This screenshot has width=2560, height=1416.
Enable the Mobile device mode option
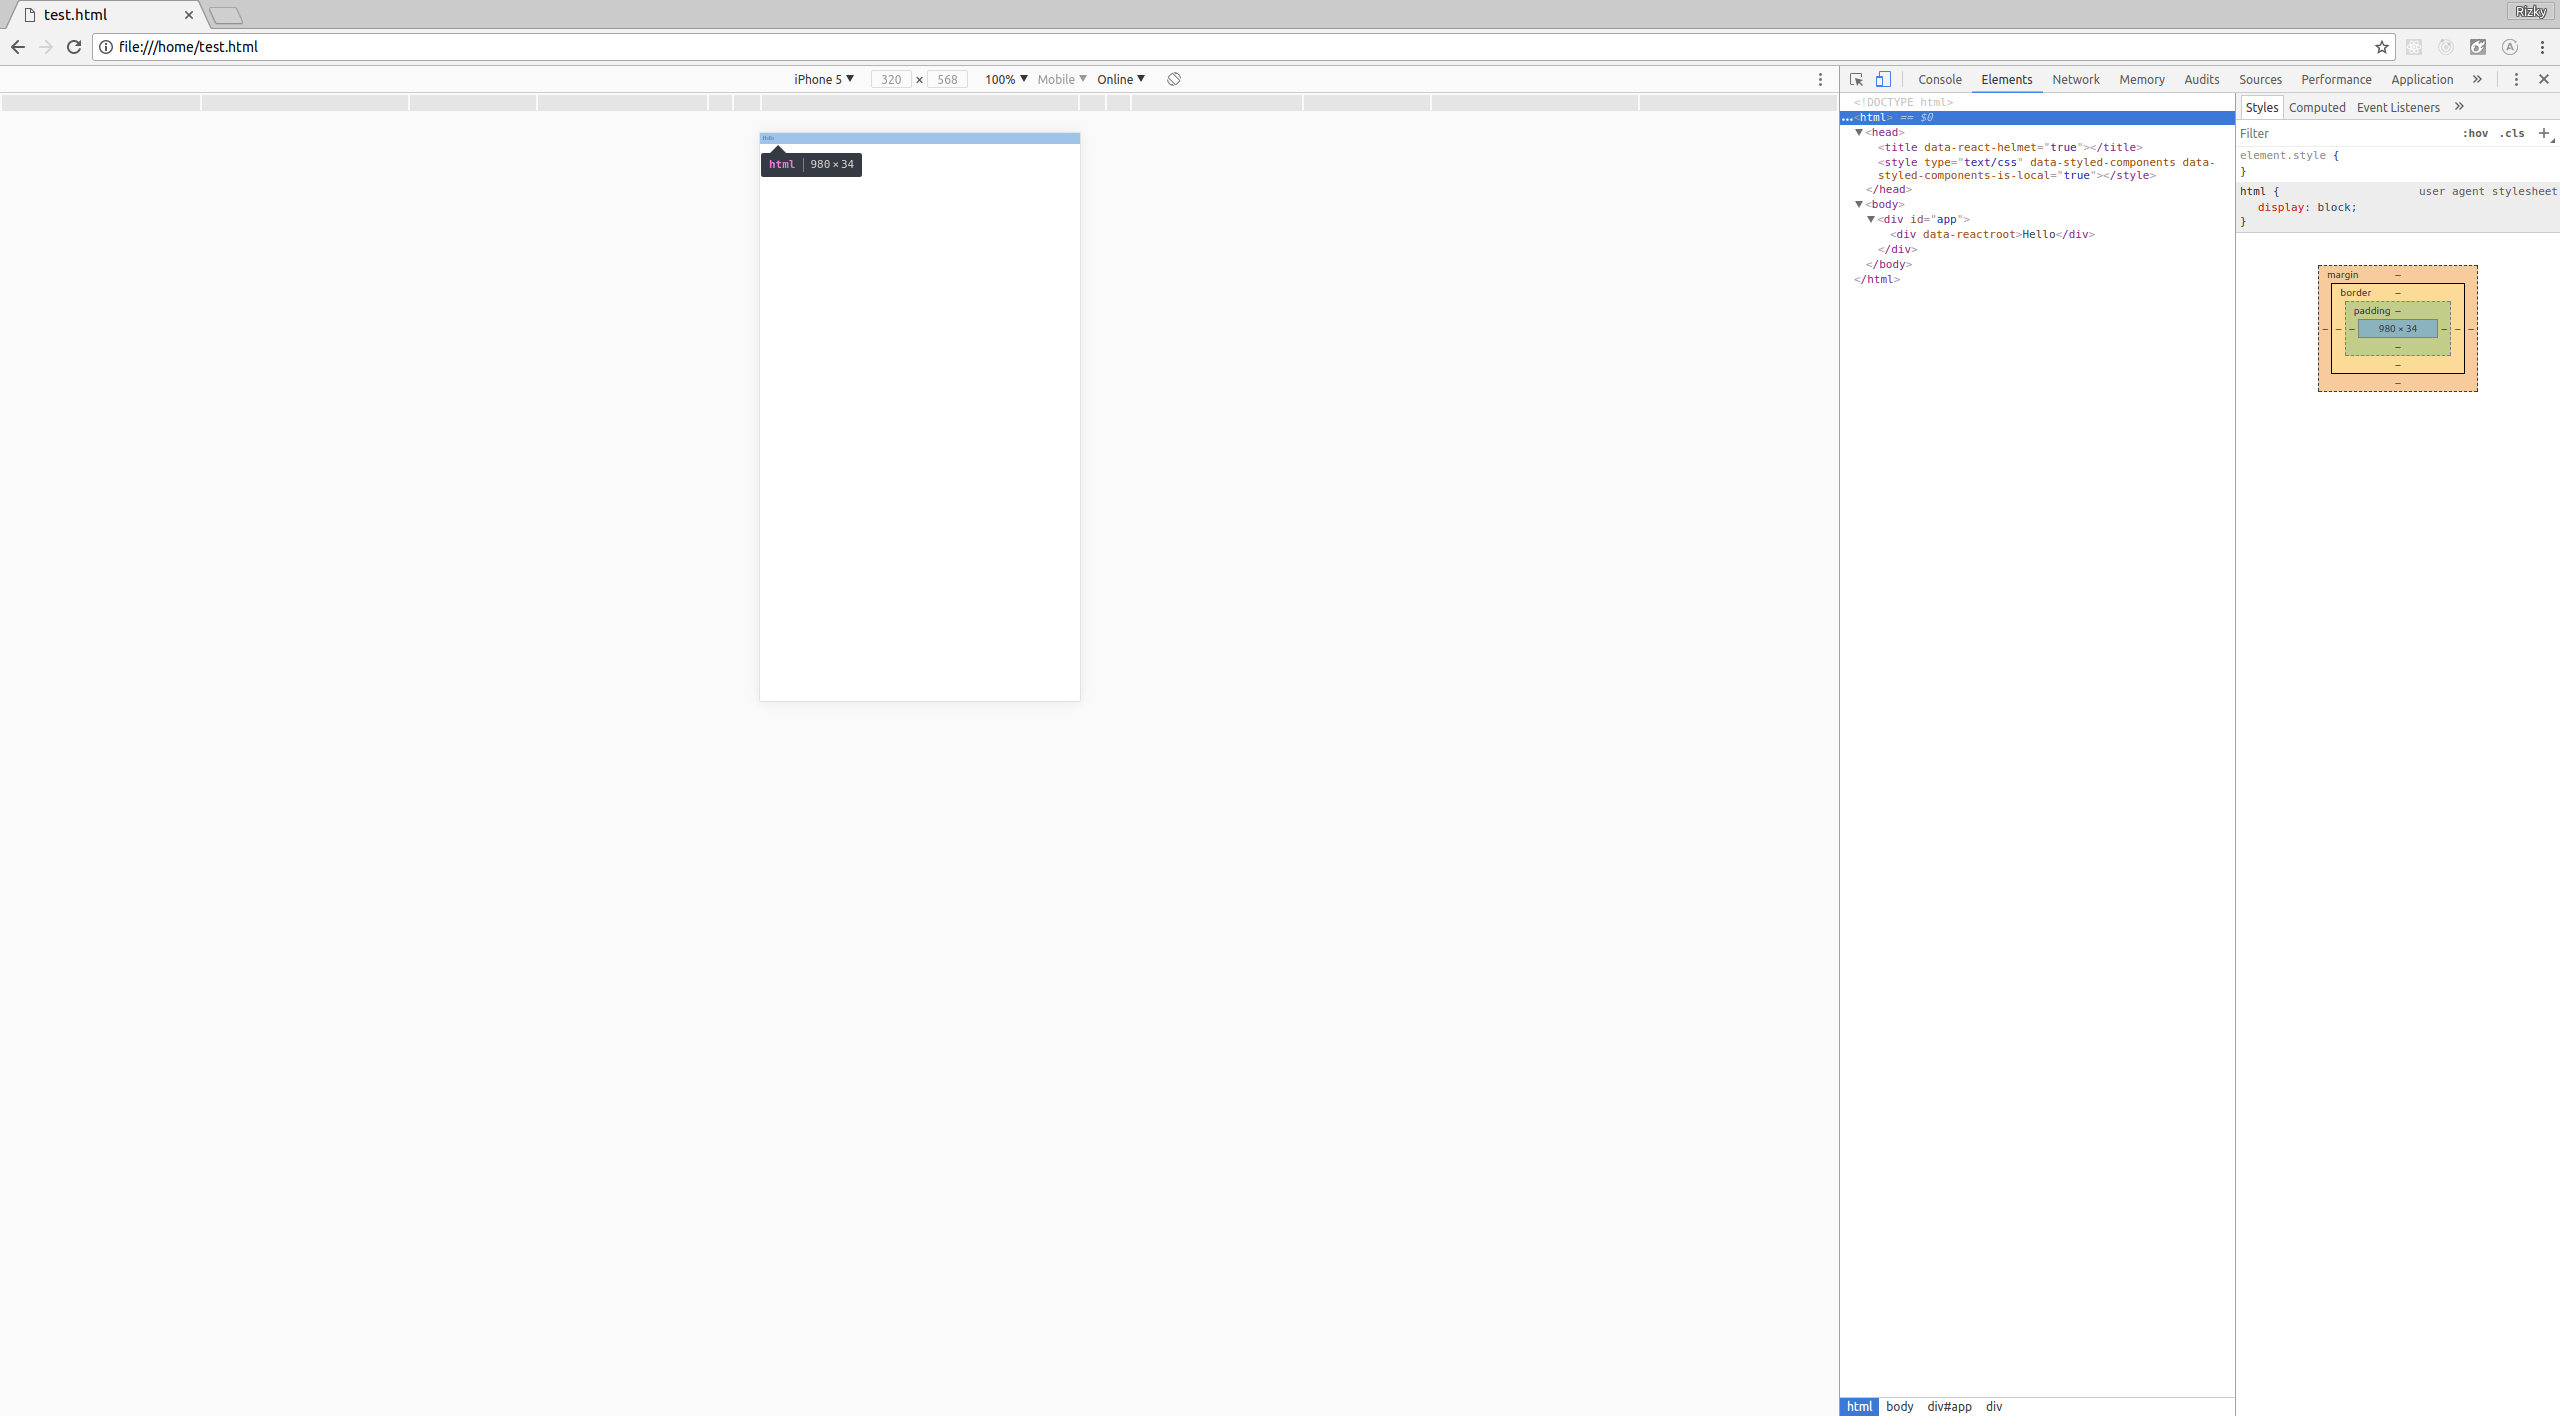coord(1060,79)
